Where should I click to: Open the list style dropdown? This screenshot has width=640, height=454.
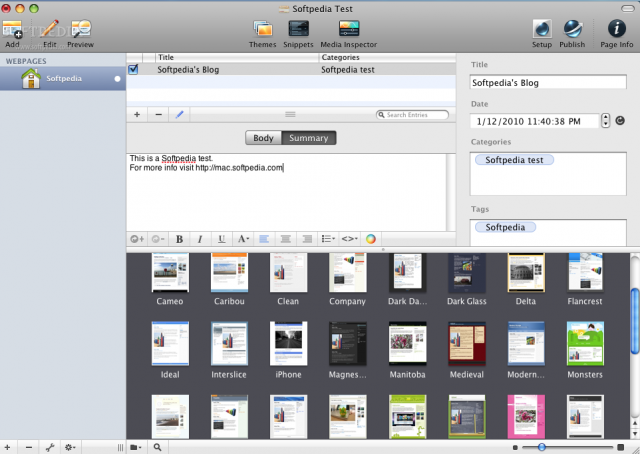pyautogui.click(x=328, y=239)
